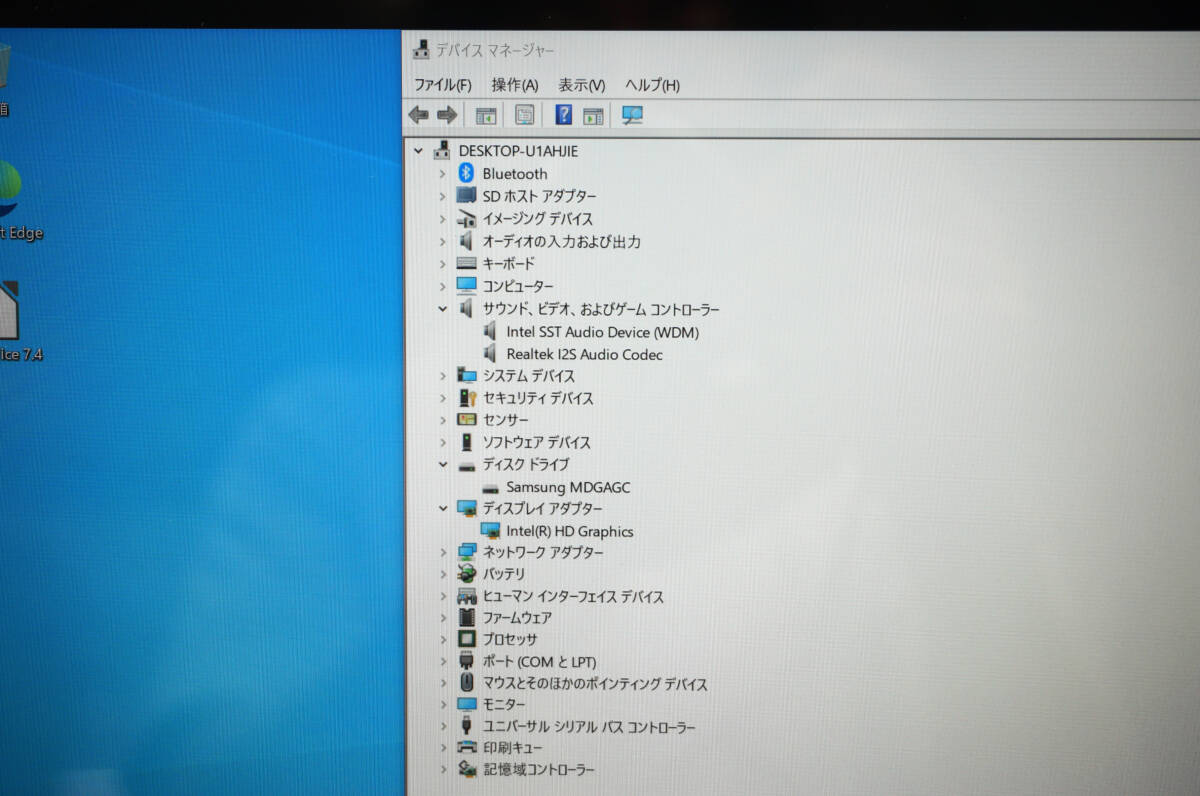Expand the システム デバイス category
Viewport: 1200px width, 796px height.
click(442, 376)
